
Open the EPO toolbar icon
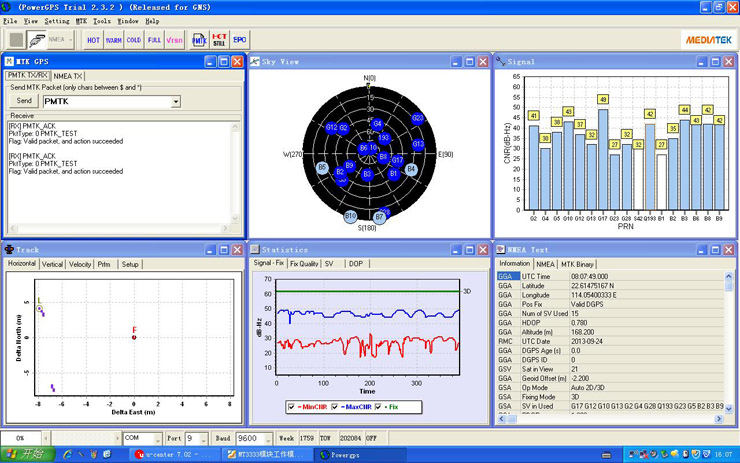(x=239, y=40)
